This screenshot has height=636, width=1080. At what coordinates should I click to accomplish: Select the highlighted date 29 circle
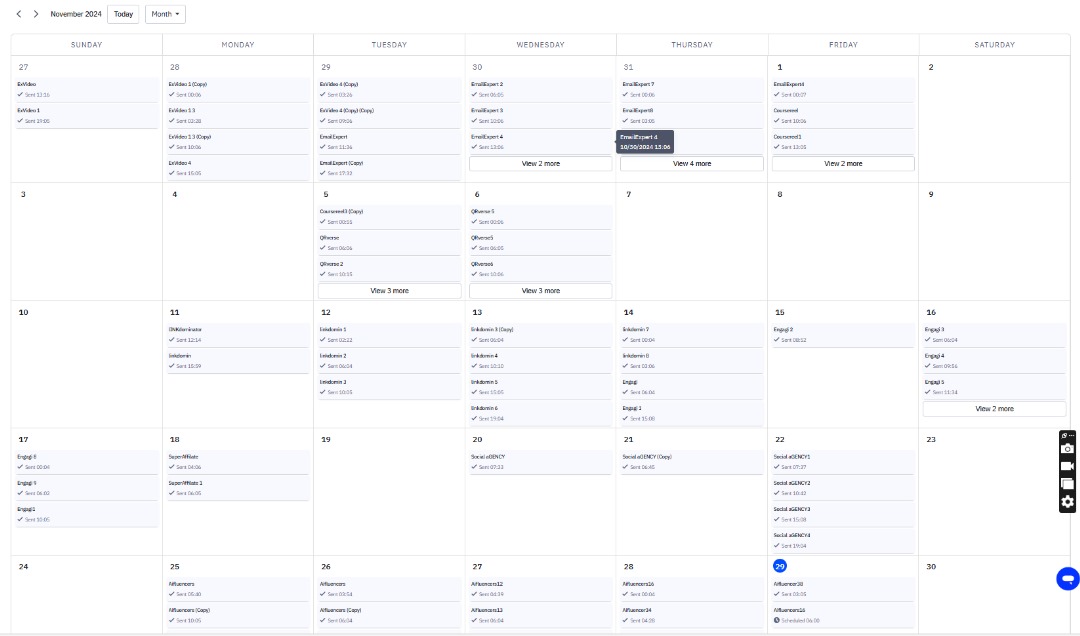click(780, 566)
